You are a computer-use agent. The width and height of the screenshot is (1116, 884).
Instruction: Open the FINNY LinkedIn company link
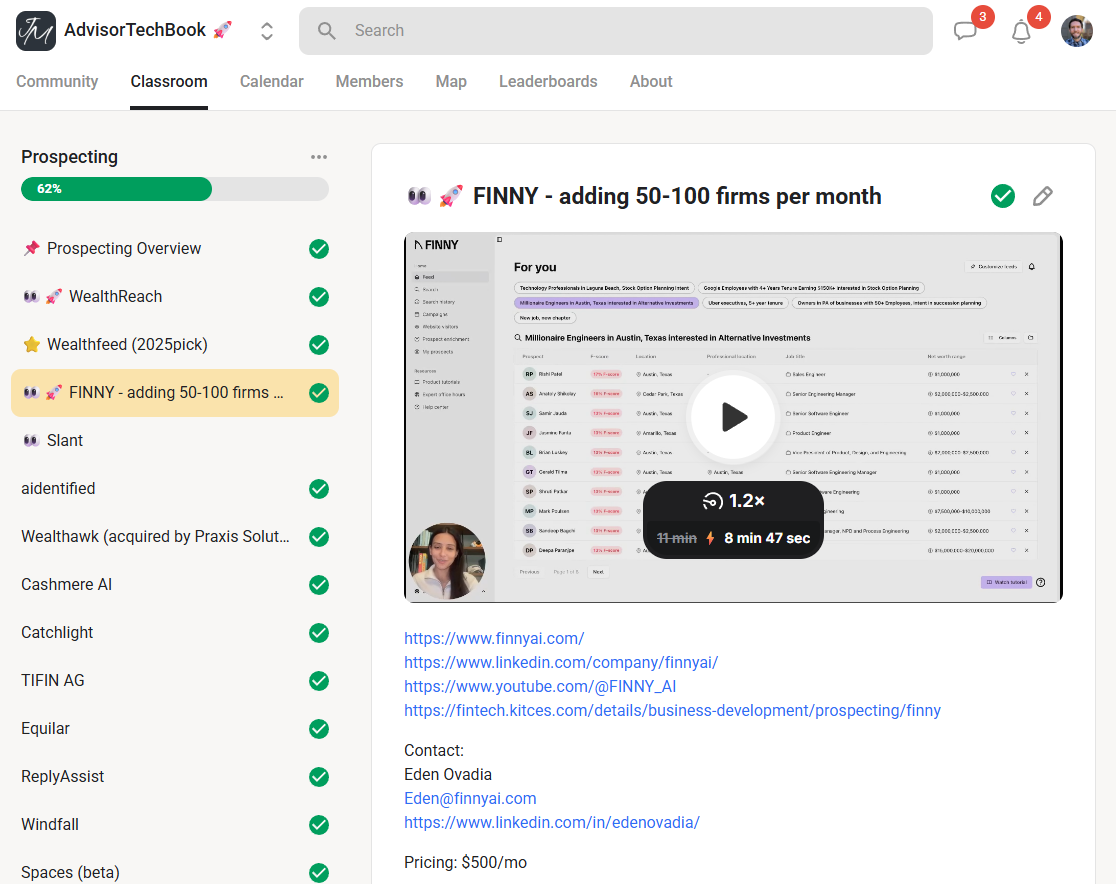click(x=561, y=663)
